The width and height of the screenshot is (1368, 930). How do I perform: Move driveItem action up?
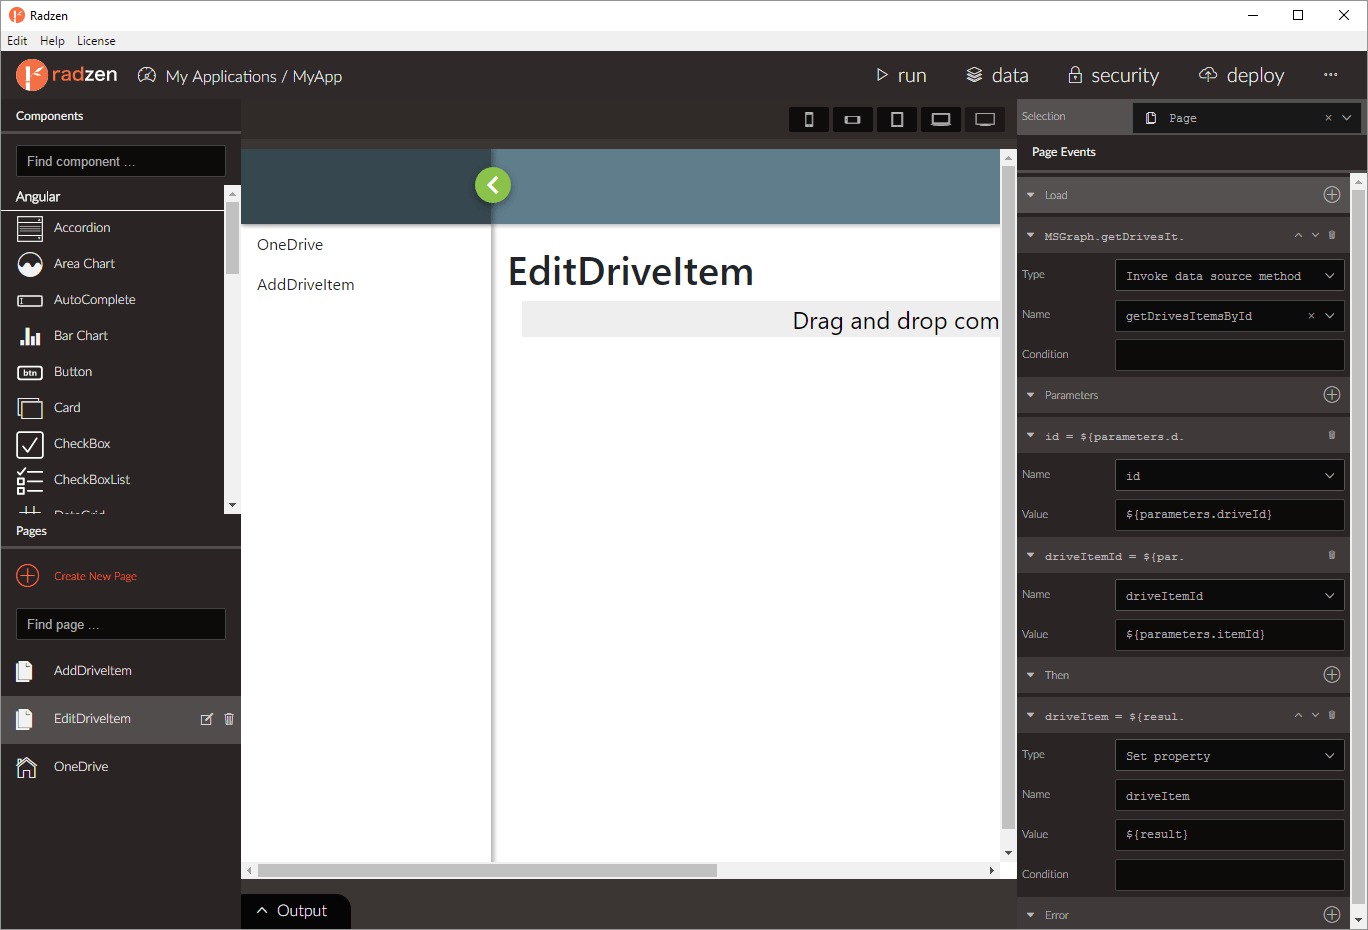pos(1298,715)
